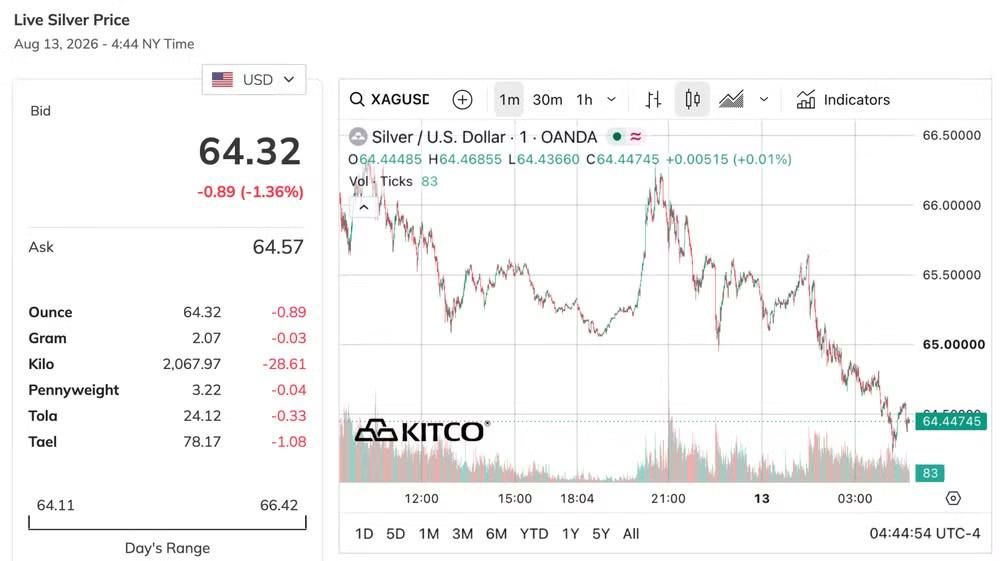Switch to the 1h interval
This screenshot has width=1000, height=561.
click(x=584, y=99)
